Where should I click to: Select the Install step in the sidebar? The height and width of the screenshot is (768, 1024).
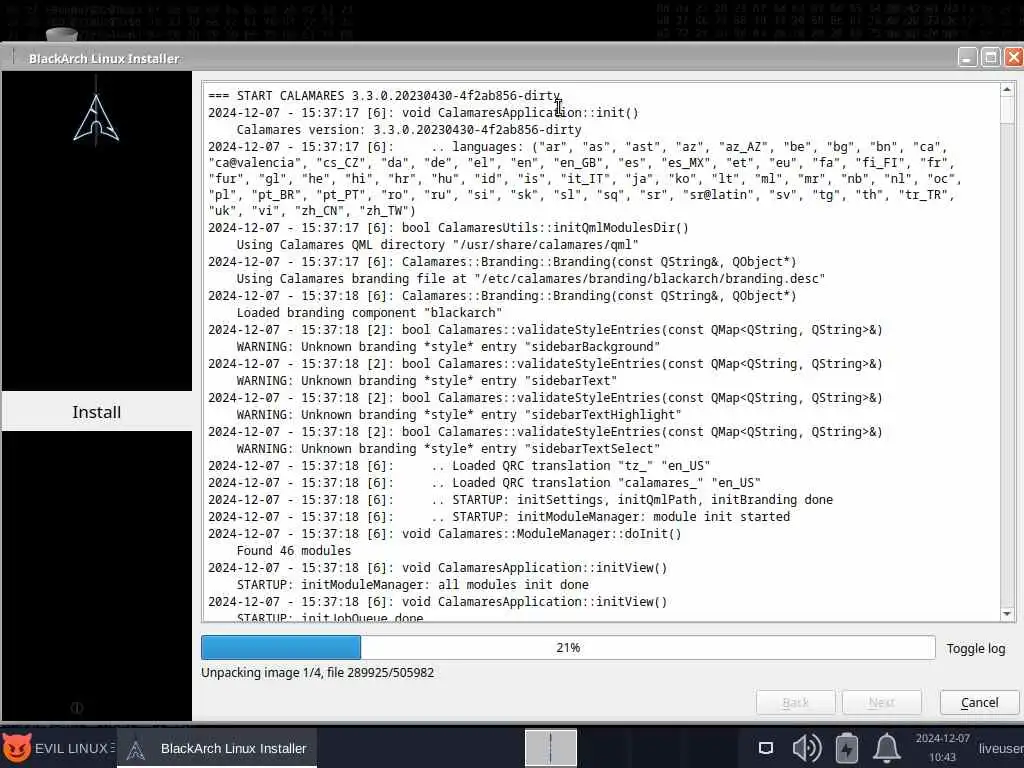click(x=97, y=412)
